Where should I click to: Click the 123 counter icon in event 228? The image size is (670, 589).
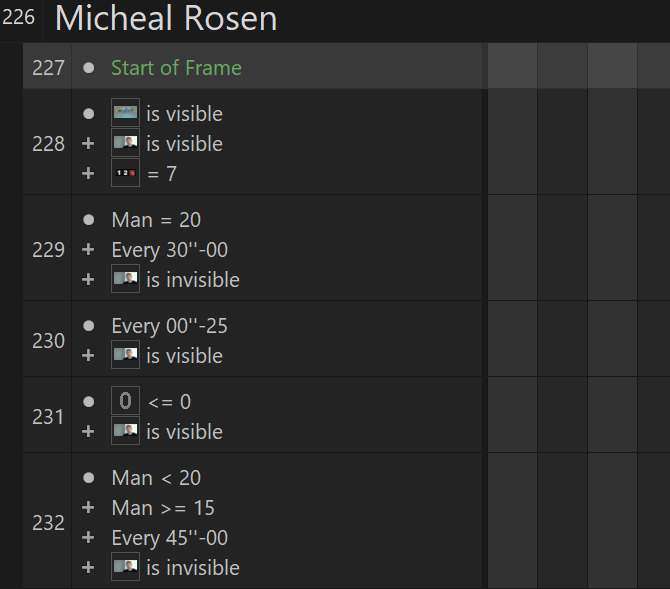tap(125, 173)
